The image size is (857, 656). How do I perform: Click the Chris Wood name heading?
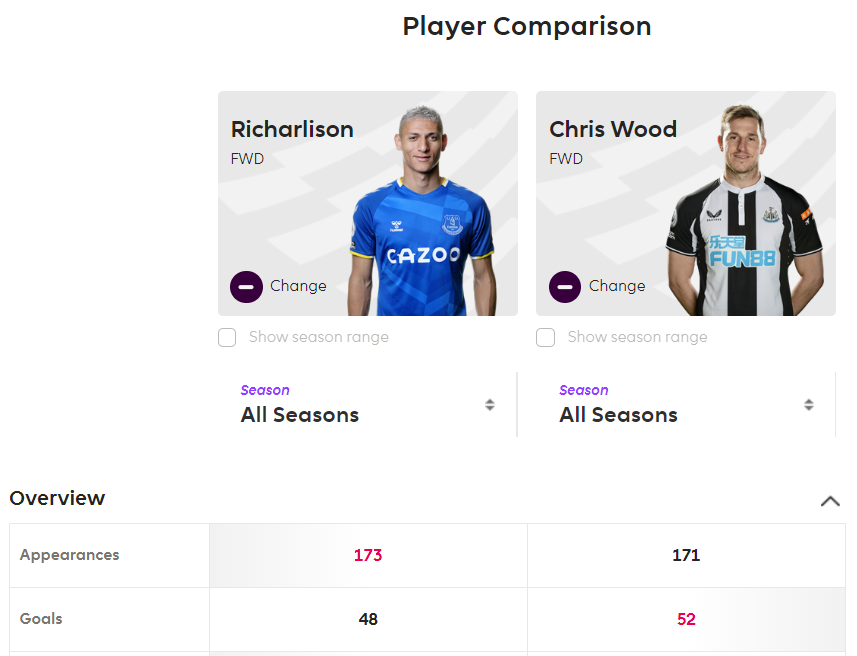613,130
